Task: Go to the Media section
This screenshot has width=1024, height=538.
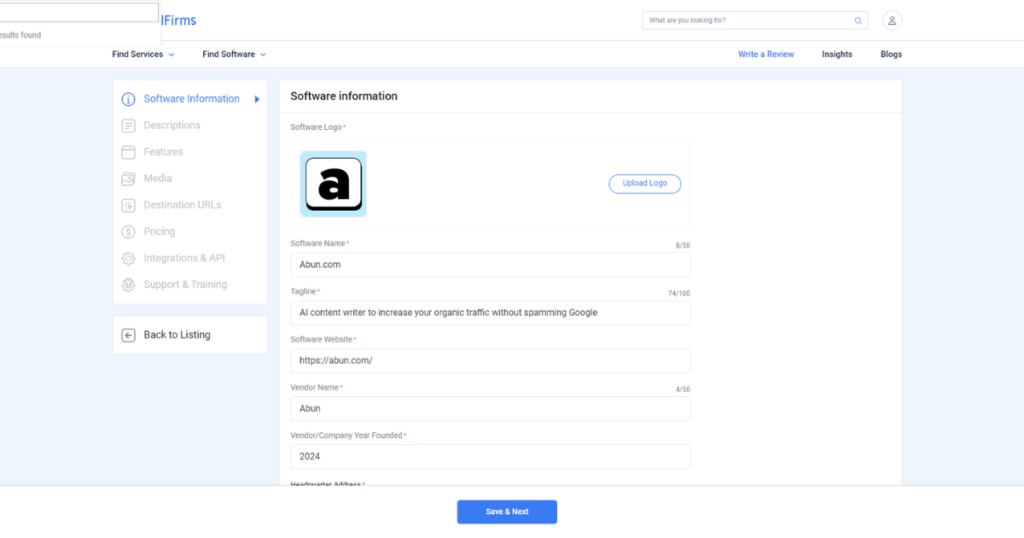Action: (x=157, y=178)
